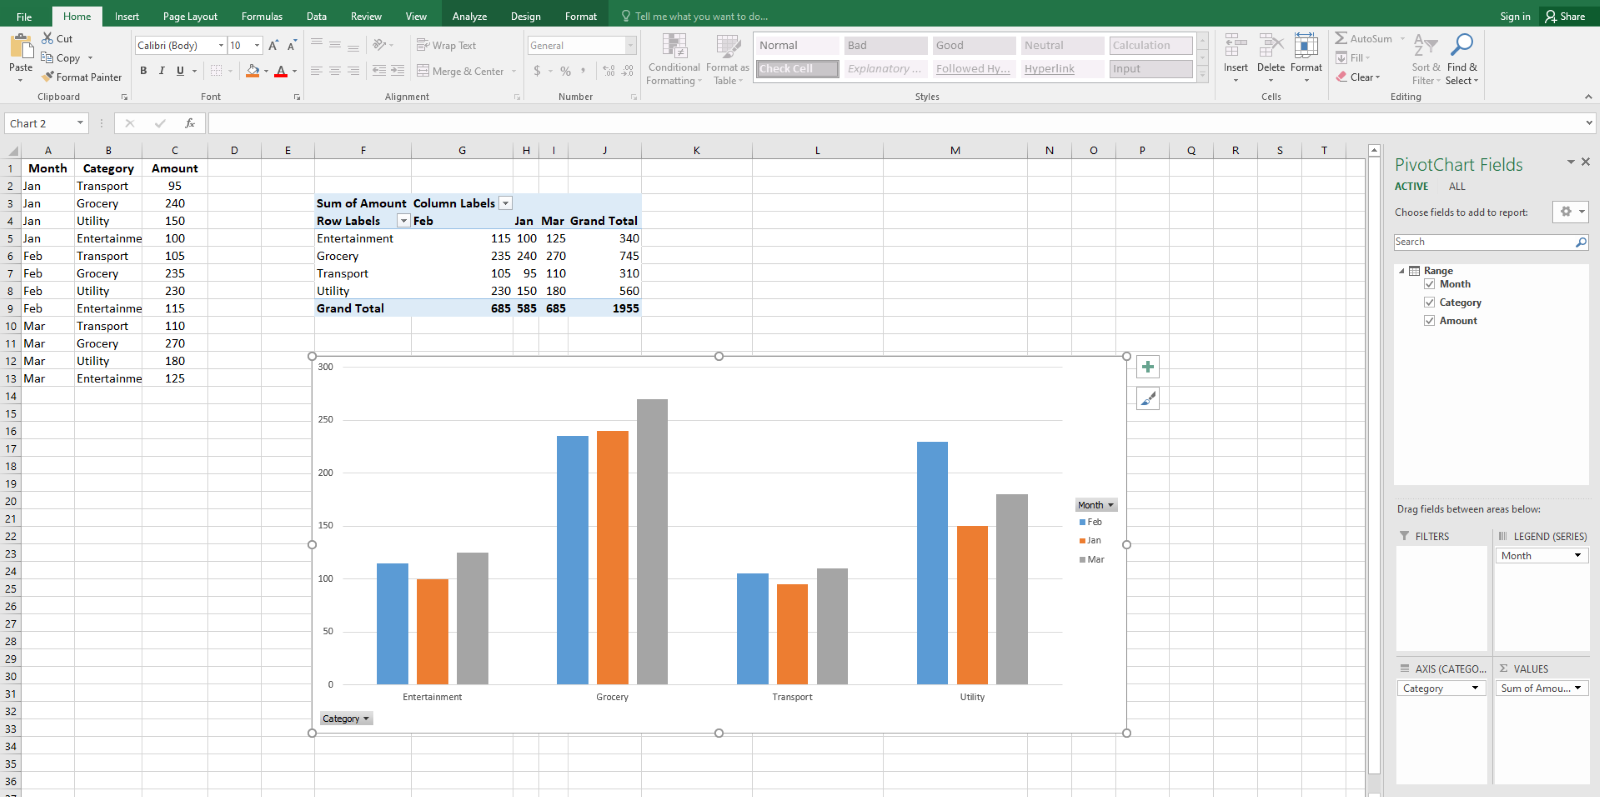This screenshot has height=797, width=1600.
Task: Click the Chart Elements plus button
Action: point(1148,367)
